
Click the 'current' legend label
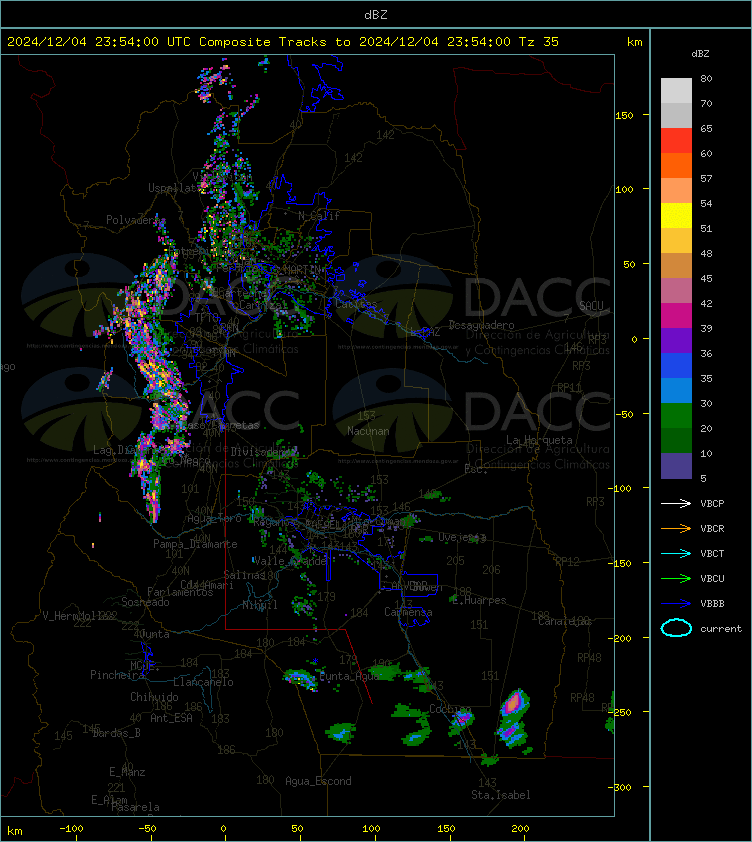click(x=721, y=629)
